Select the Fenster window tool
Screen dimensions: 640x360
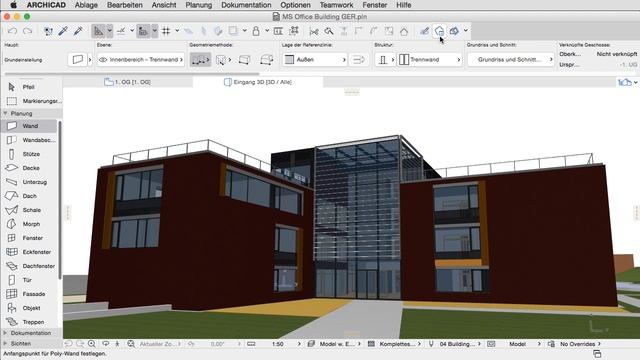pos(29,238)
